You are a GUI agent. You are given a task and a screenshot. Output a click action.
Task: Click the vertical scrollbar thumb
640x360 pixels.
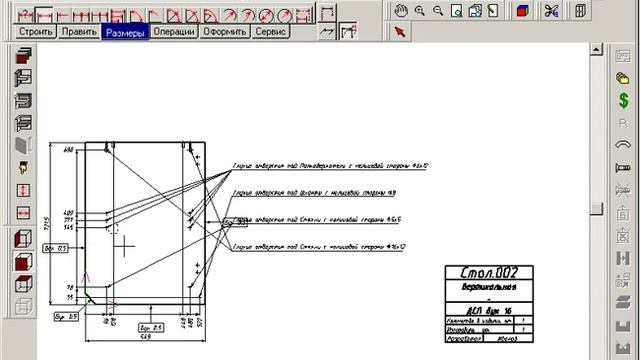(x=596, y=209)
